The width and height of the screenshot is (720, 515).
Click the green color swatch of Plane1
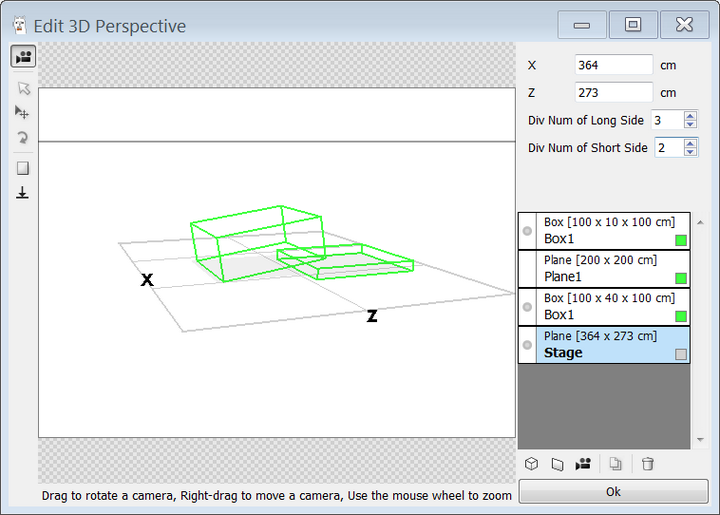click(x=681, y=278)
